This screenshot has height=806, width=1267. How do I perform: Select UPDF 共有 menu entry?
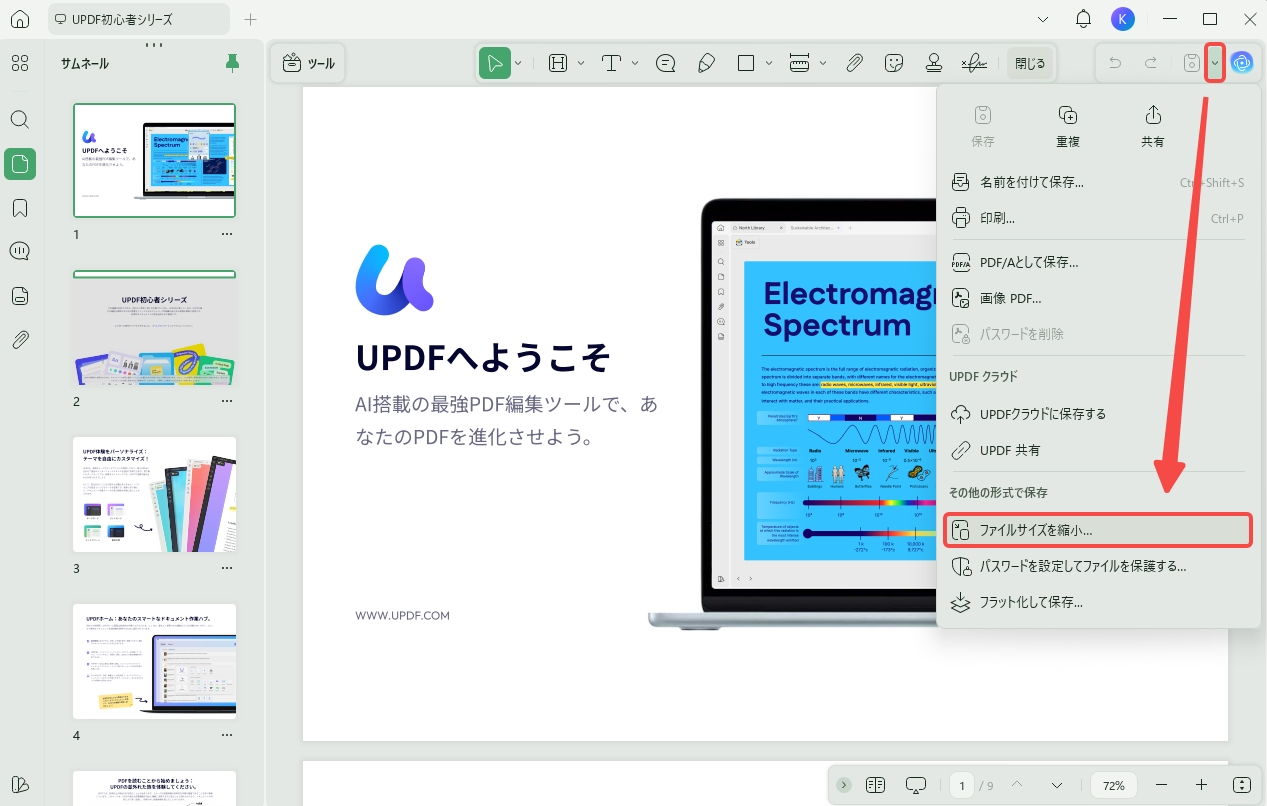[1098, 450]
